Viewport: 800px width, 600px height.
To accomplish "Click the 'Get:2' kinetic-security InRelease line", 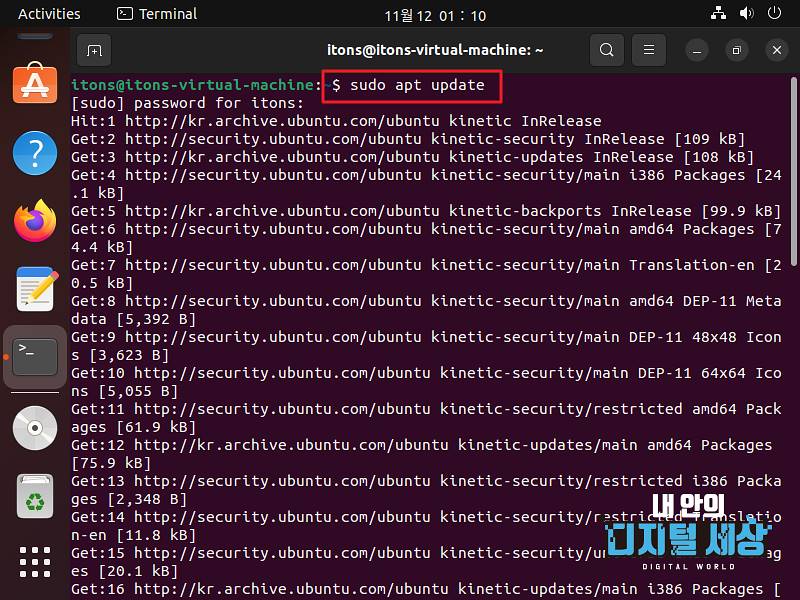I will tap(408, 139).
